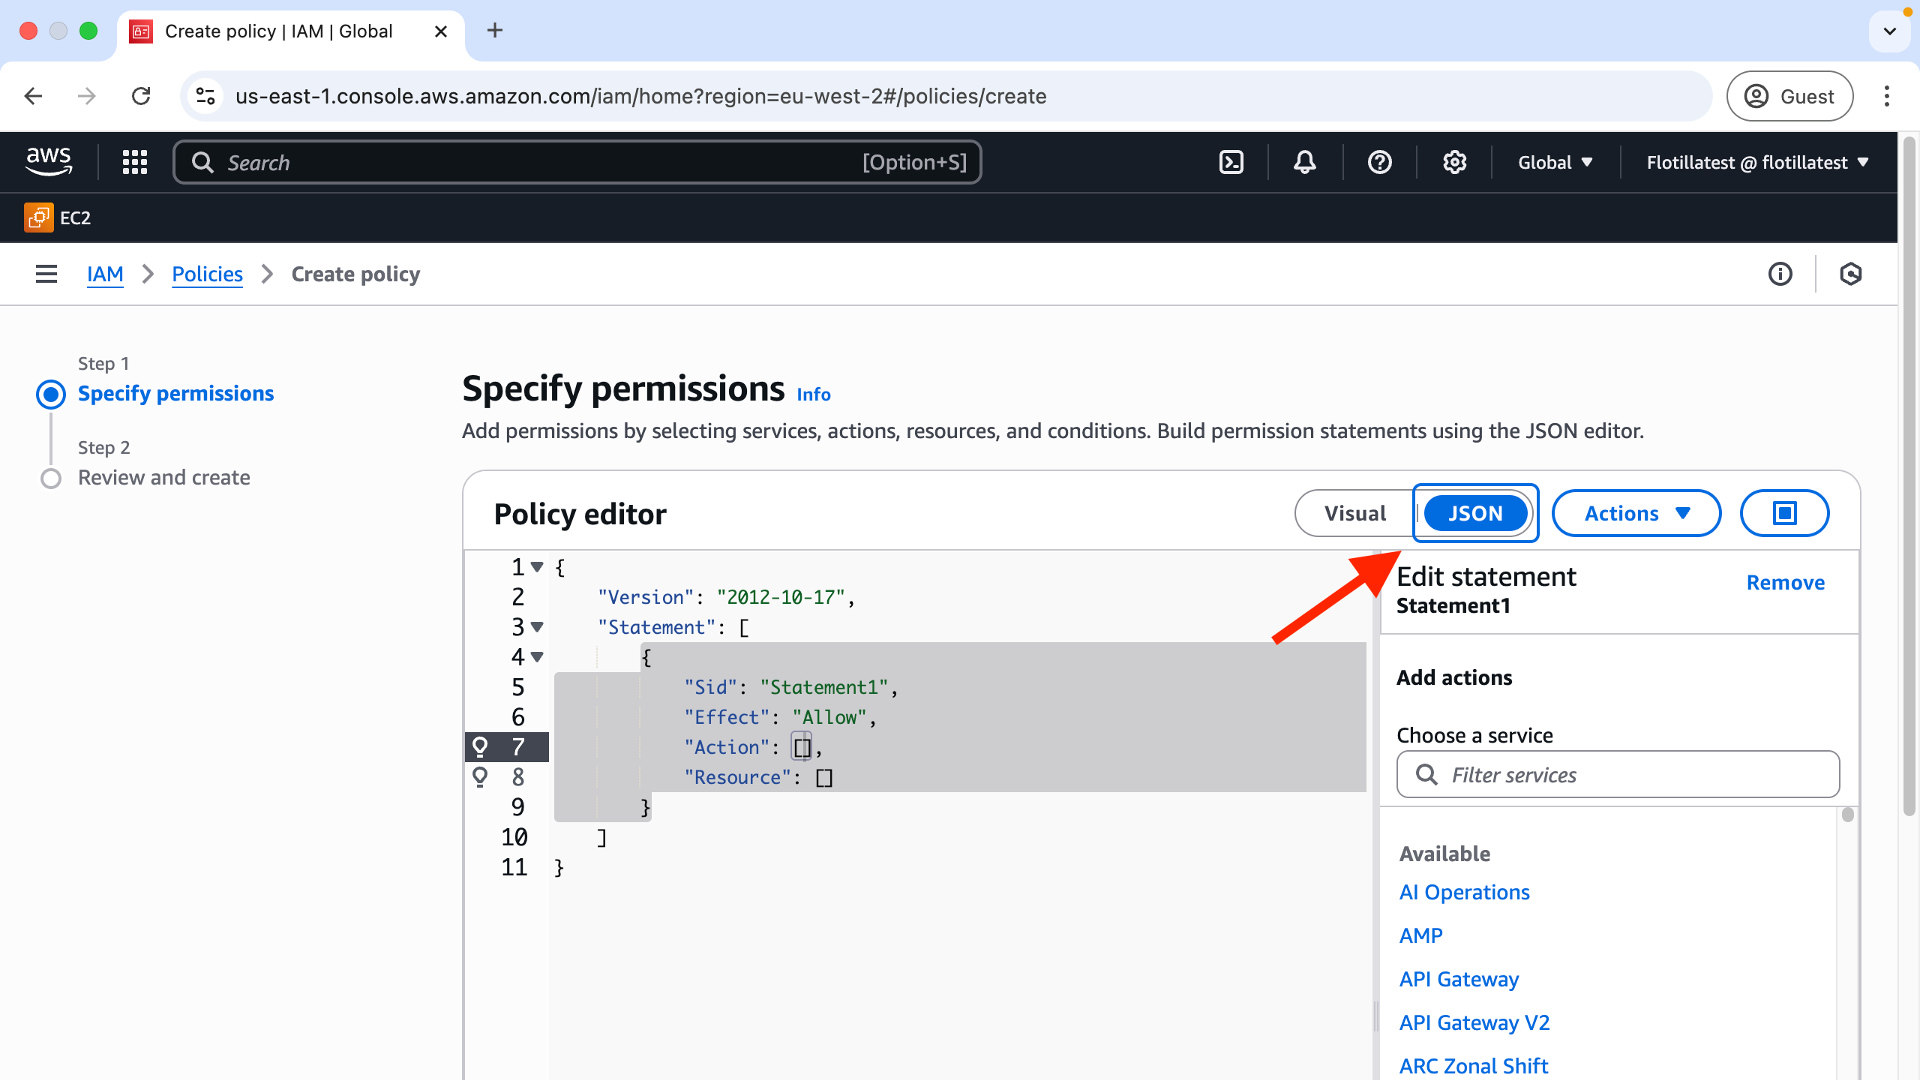This screenshot has height=1080, width=1920.
Task: Expand the Global region selector
Action: point(1555,162)
